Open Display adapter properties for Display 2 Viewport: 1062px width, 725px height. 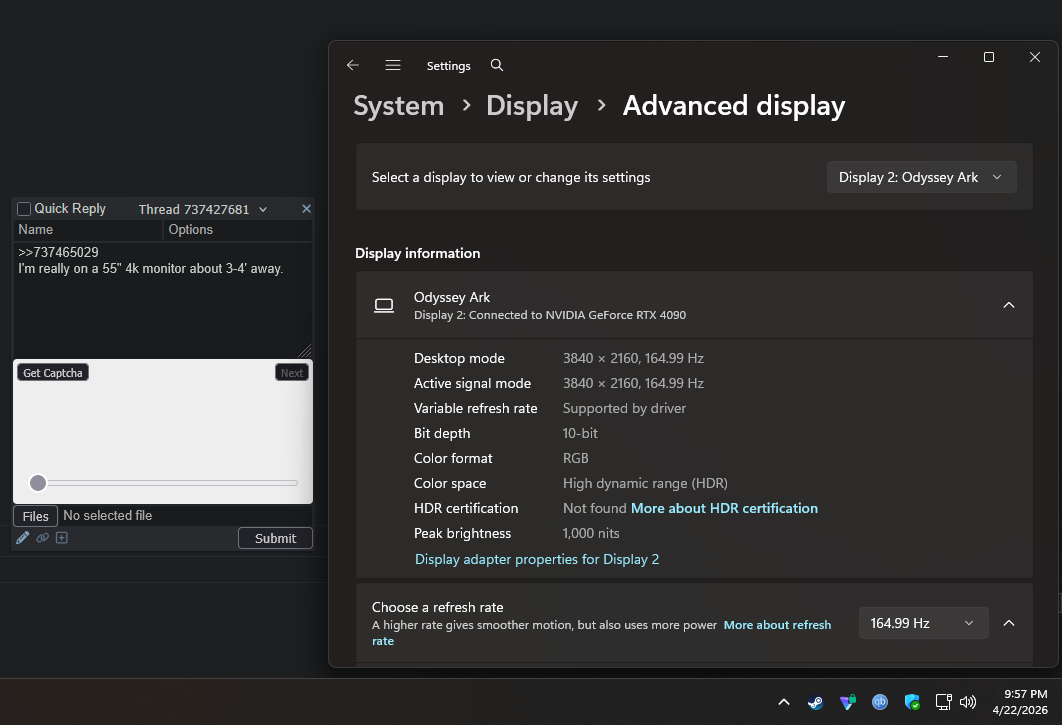click(537, 559)
